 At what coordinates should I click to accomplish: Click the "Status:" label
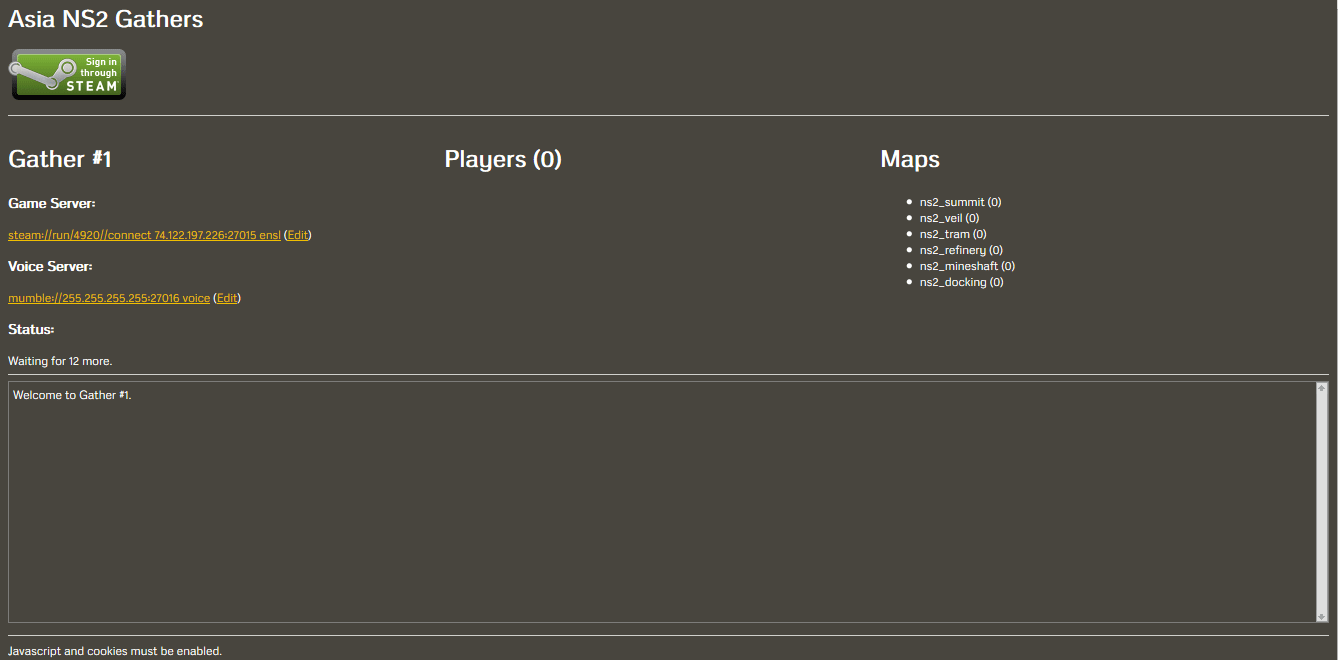click(x=31, y=329)
